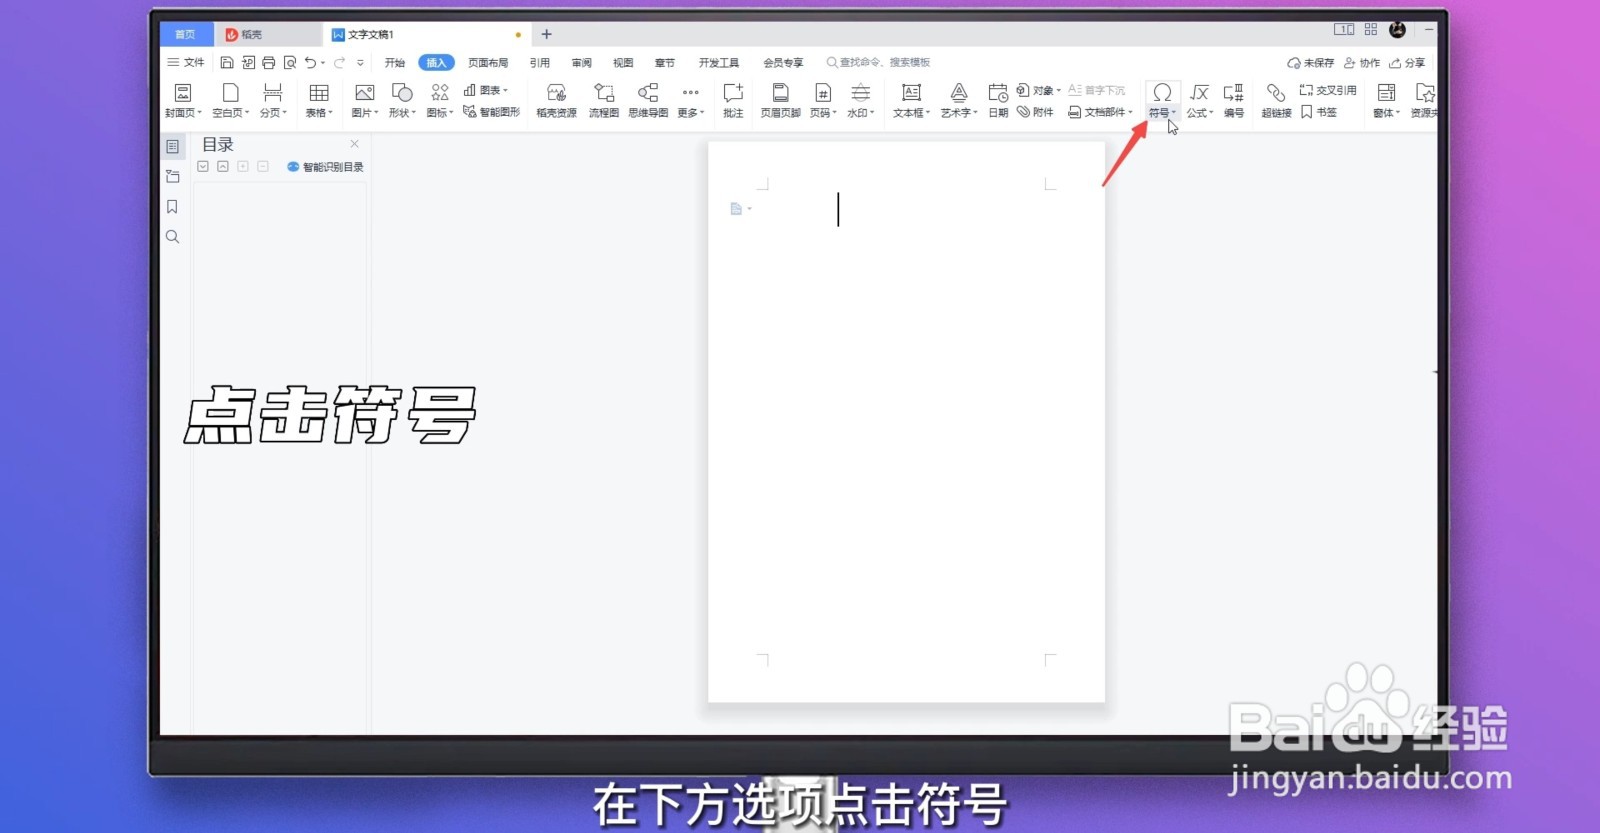Open 文档部件 document parts dropdown
Image resolution: width=1600 pixels, height=833 pixels.
coord(1100,112)
